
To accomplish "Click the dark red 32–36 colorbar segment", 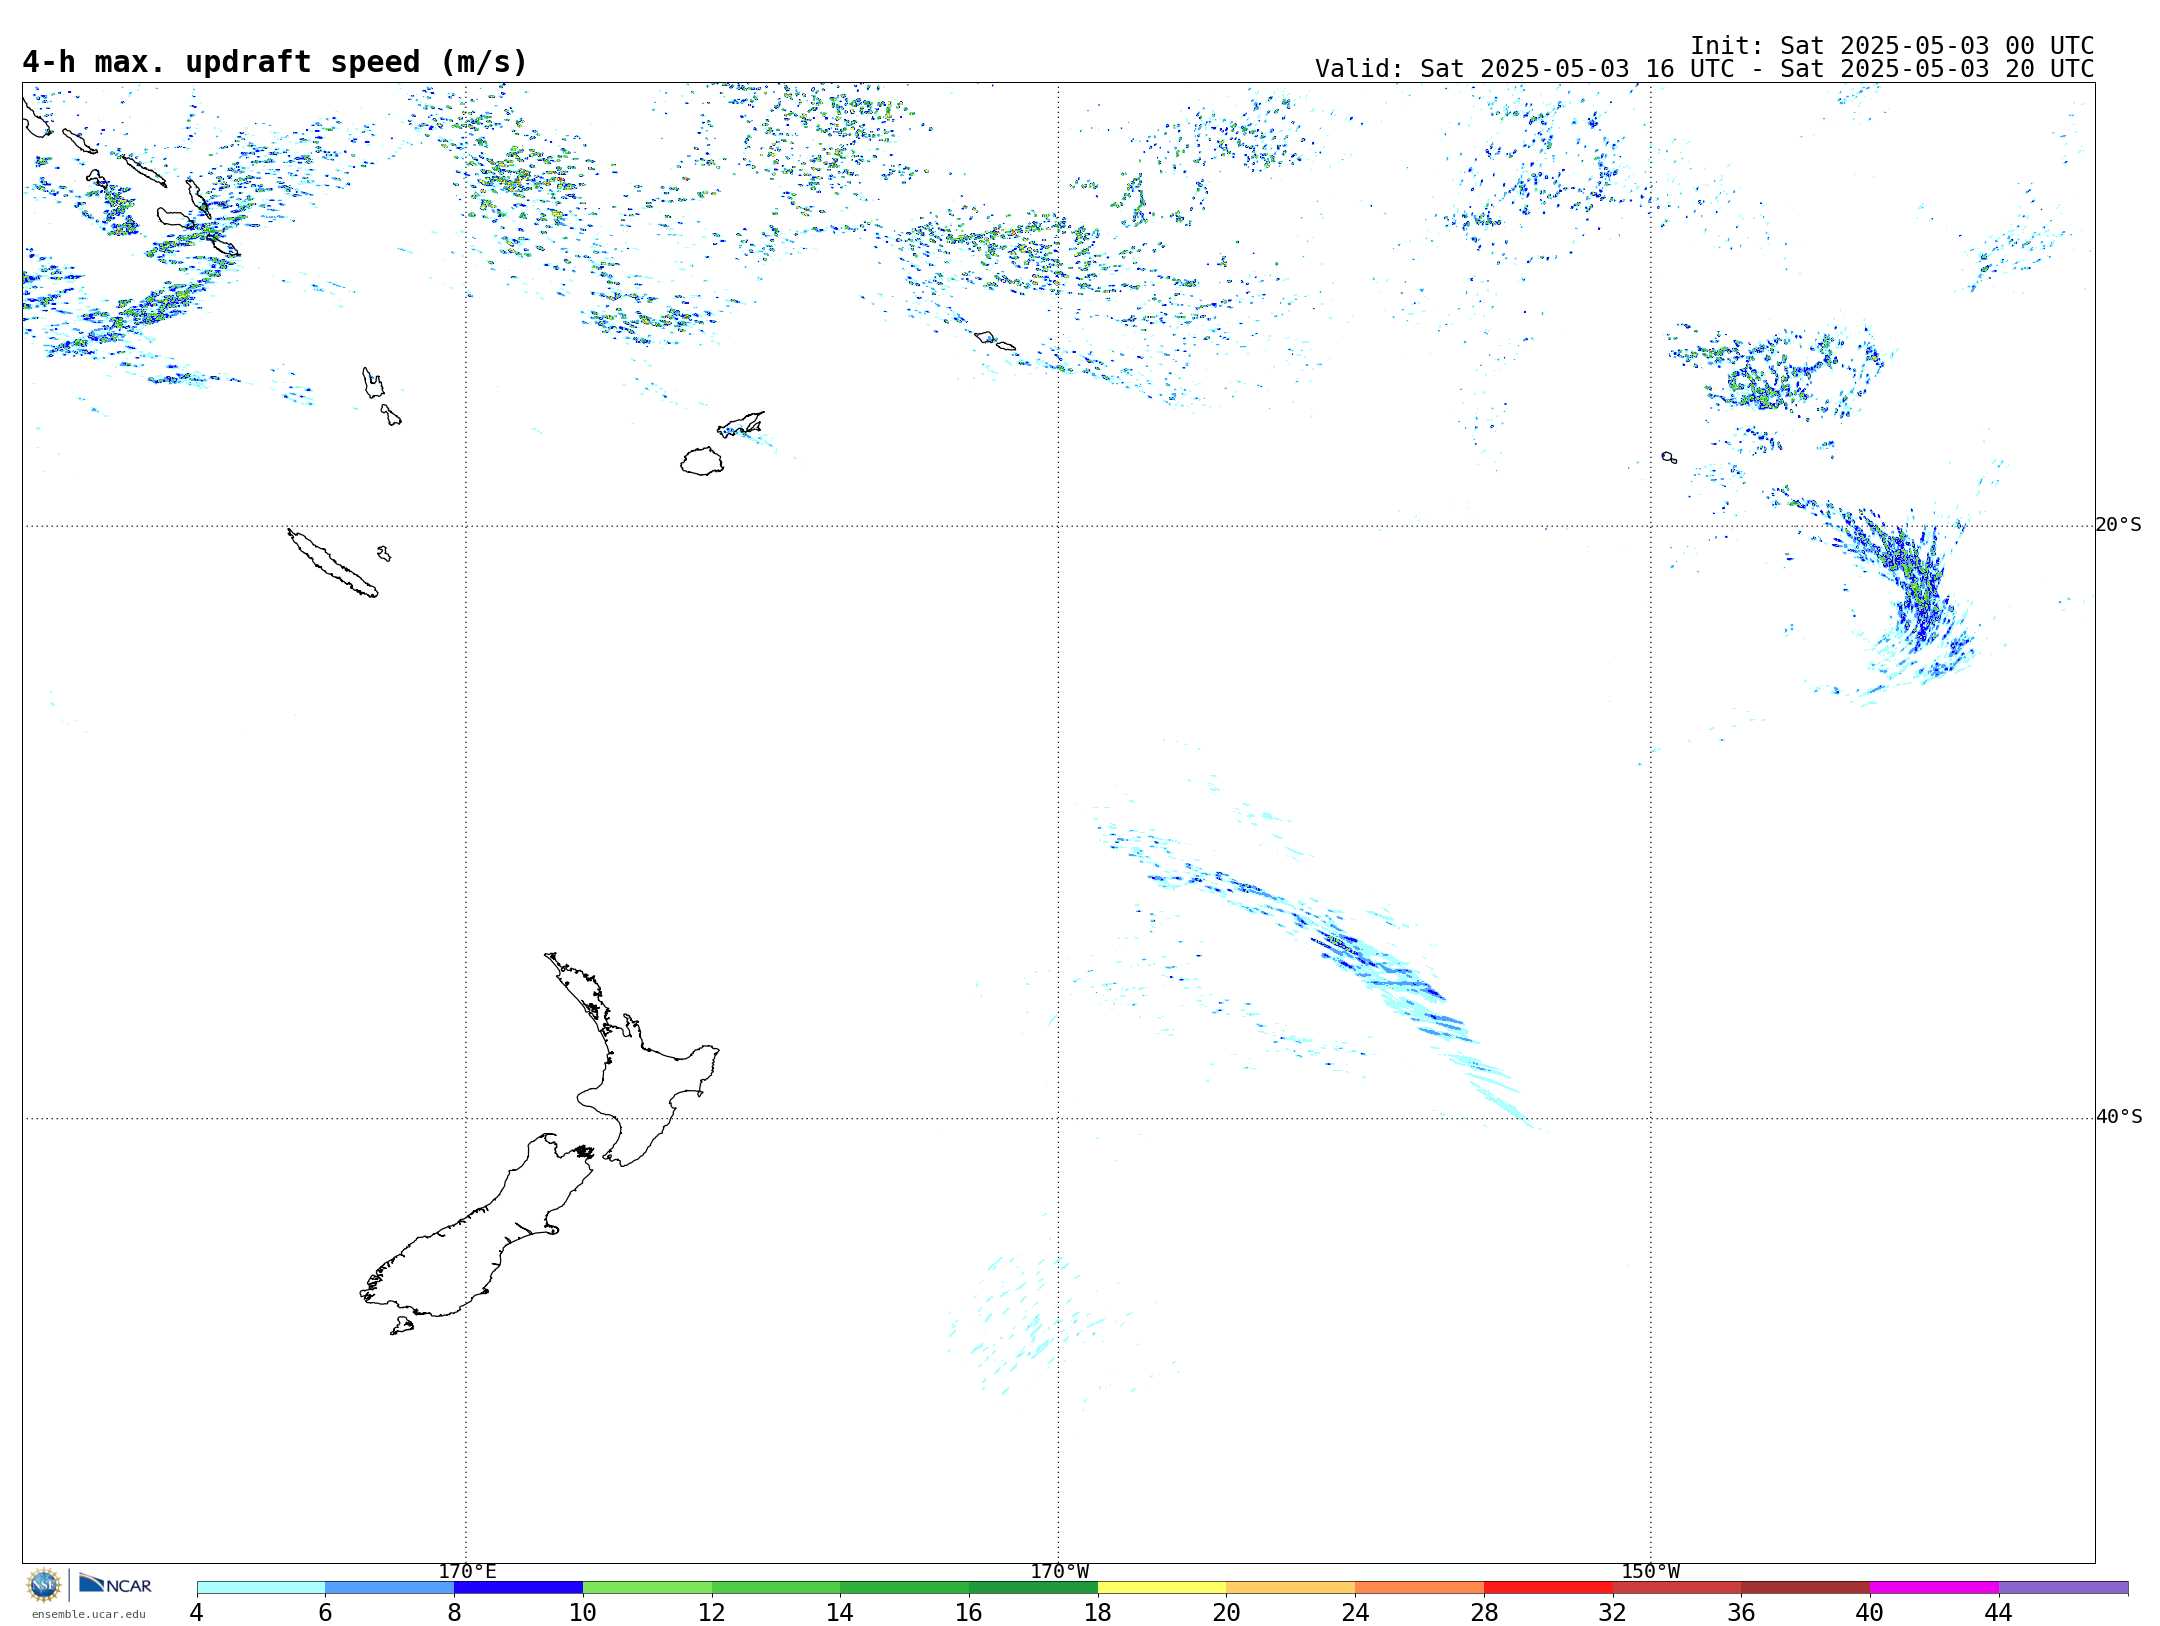I will [x=1677, y=1587].
